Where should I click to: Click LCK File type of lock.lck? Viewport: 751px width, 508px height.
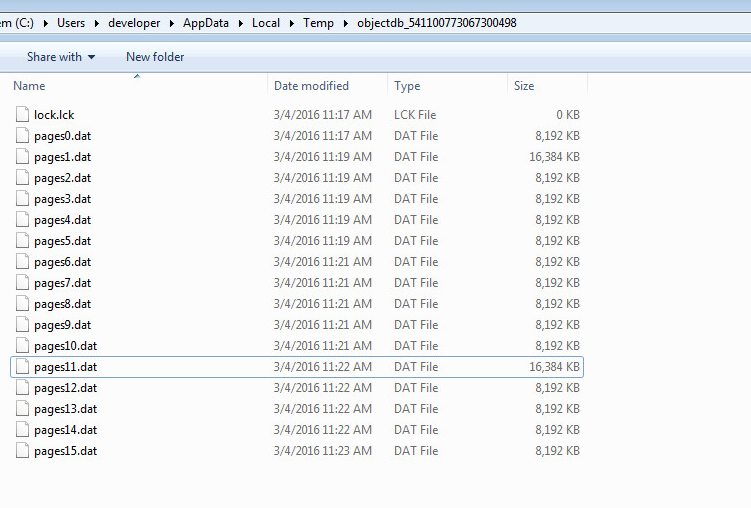pyautogui.click(x=415, y=114)
